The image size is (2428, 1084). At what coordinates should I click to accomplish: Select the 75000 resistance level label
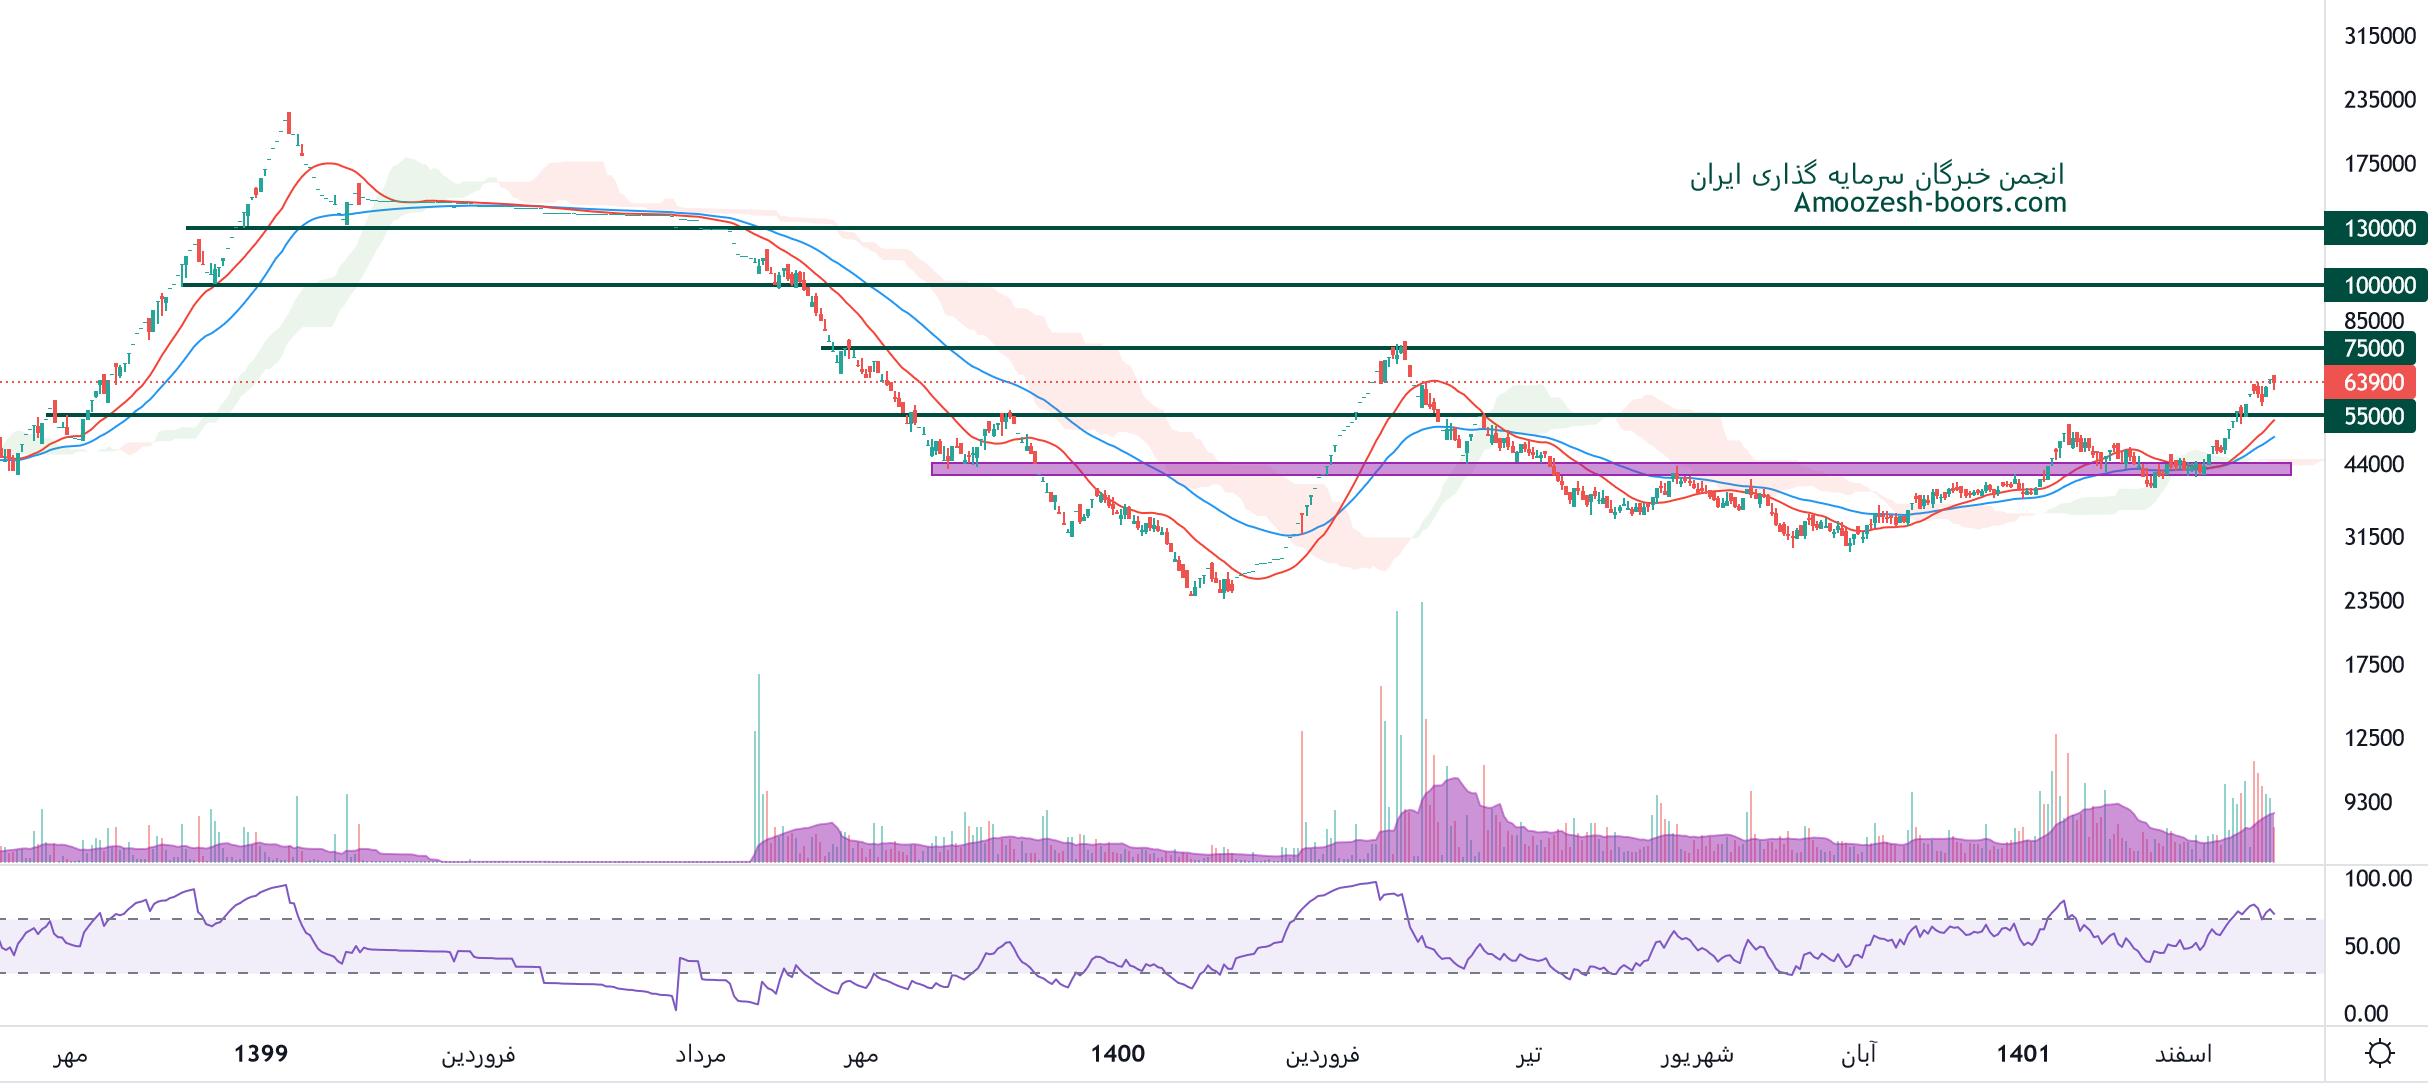2373,348
